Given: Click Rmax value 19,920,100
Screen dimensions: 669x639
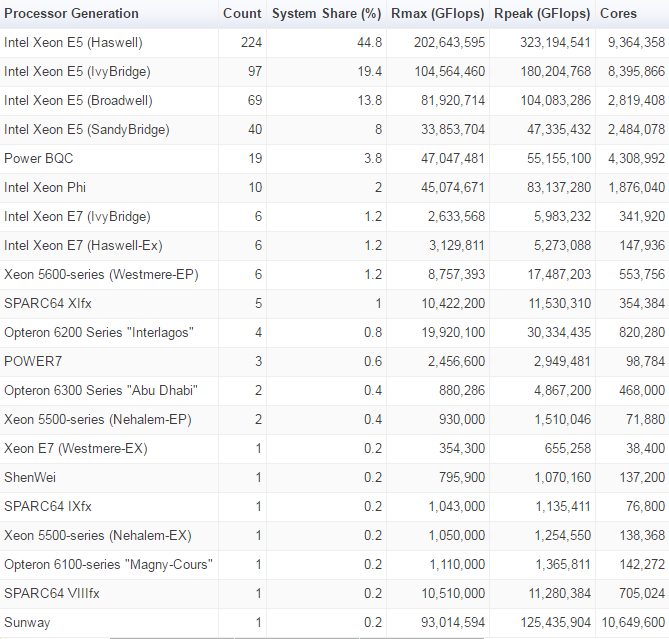Looking at the screenshot, I should [x=453, y=333].
